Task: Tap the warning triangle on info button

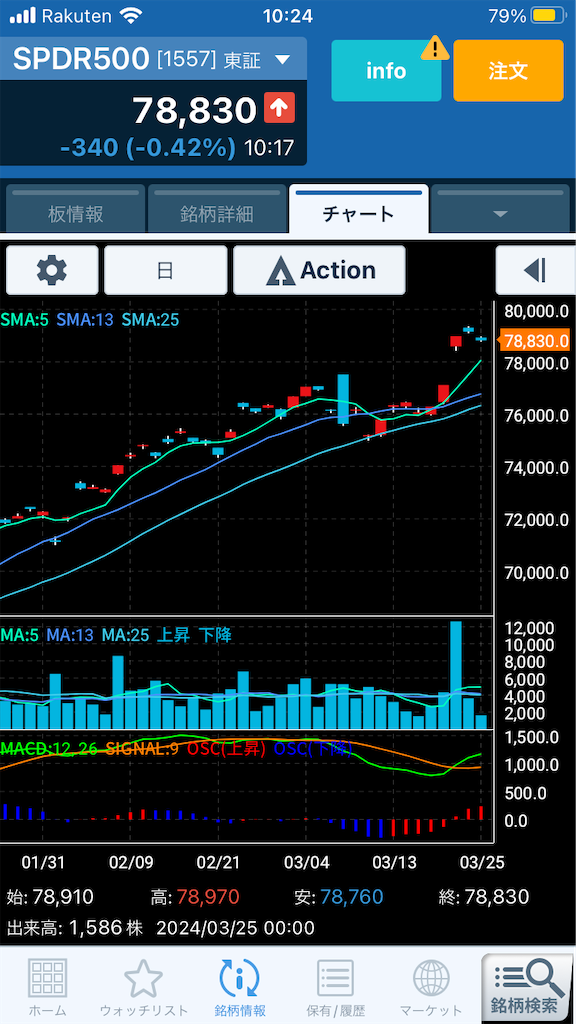Action: pos(434,48)
